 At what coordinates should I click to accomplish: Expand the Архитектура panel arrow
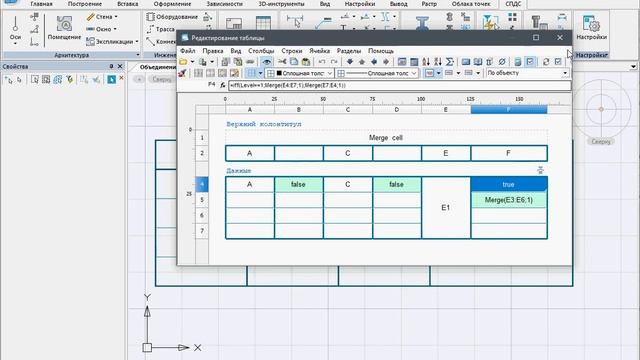tap(138, 55)
